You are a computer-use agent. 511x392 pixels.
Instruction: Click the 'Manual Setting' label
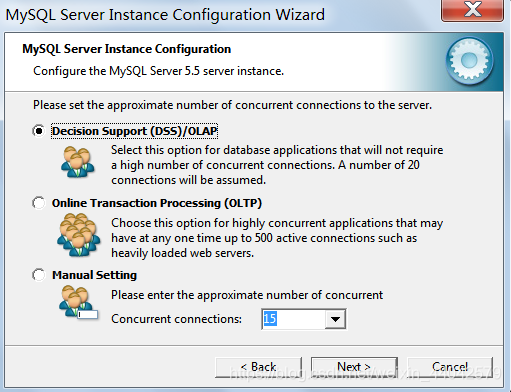pyautogui.click(x=94, y=275)
